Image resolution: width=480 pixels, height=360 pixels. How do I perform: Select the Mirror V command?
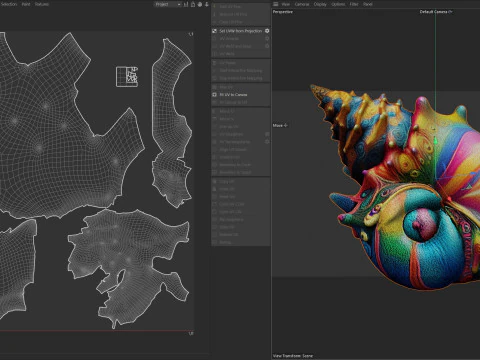241,119
